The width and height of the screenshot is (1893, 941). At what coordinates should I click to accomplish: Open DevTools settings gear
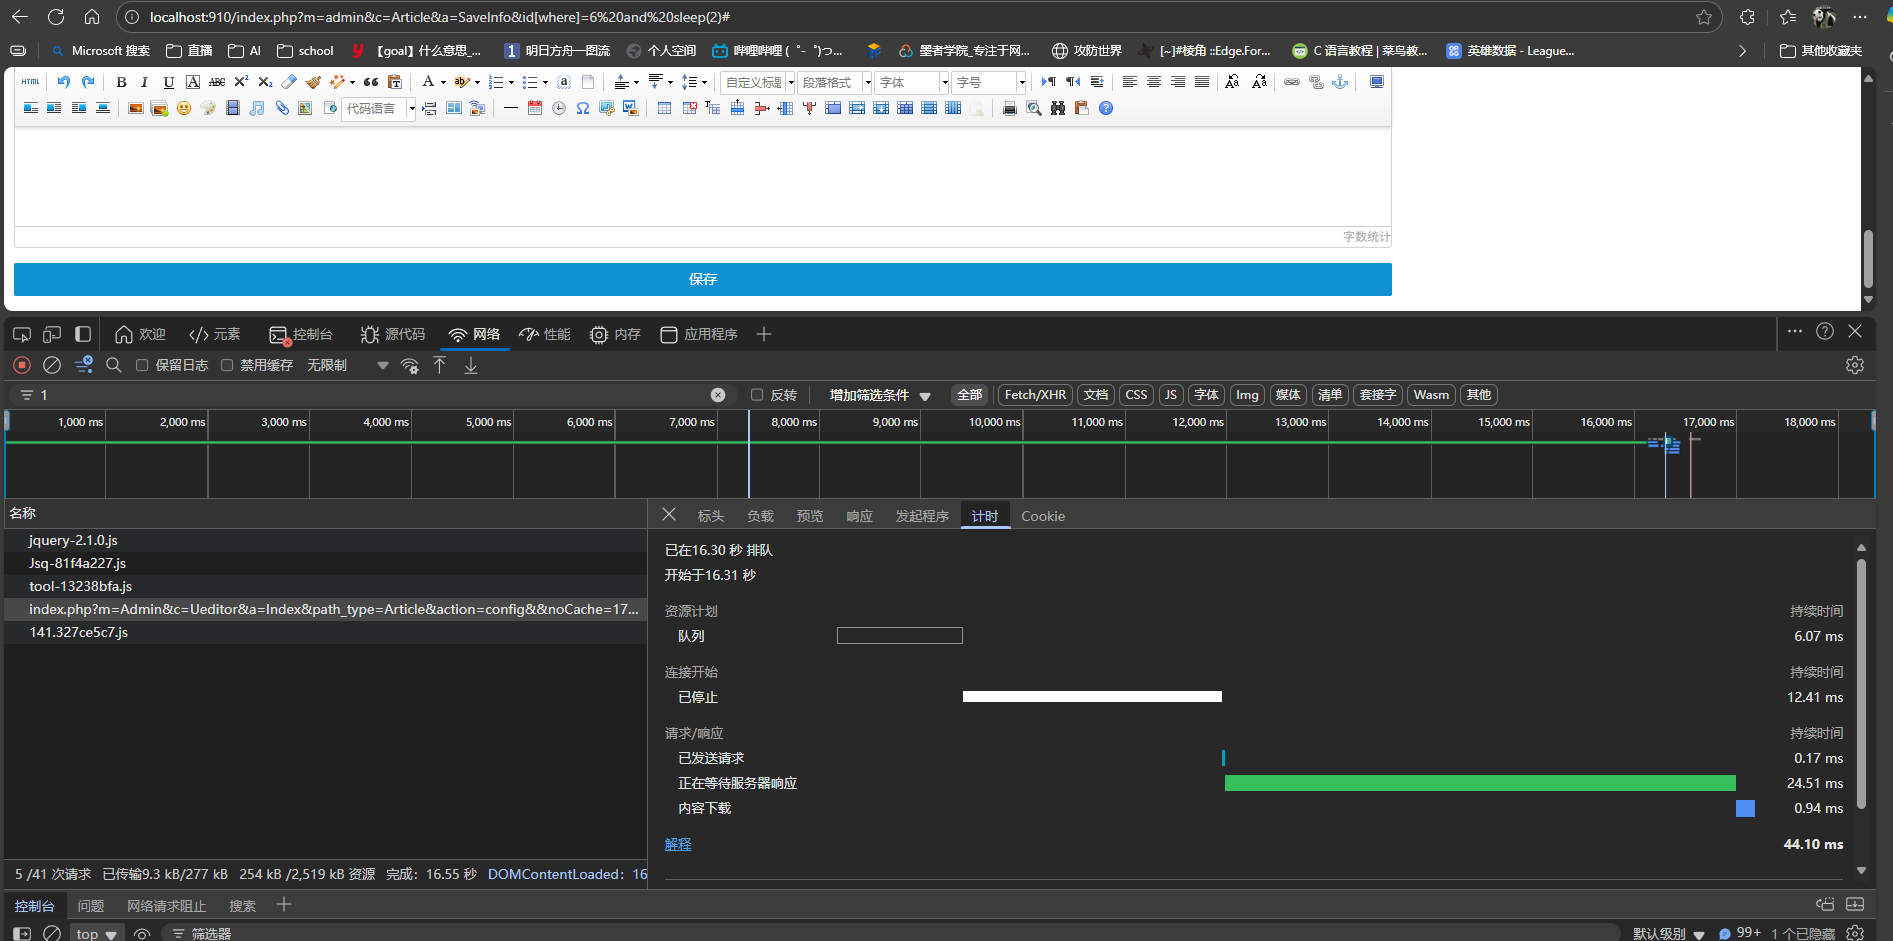[x=1855, y=365]
